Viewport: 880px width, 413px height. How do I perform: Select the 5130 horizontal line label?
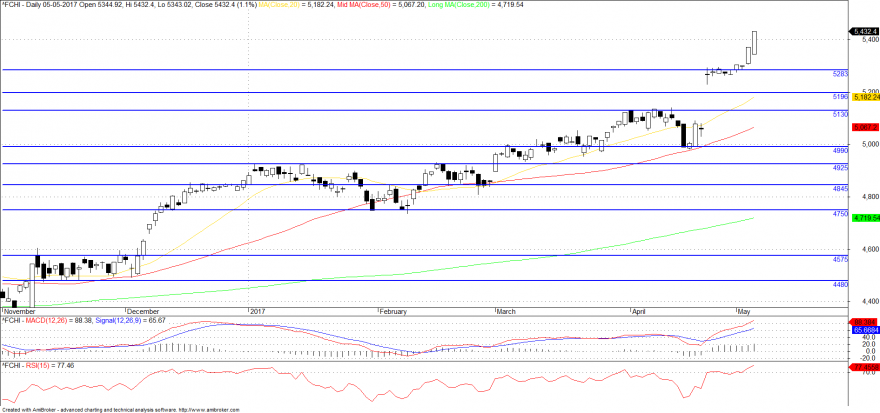pos(840,114)
